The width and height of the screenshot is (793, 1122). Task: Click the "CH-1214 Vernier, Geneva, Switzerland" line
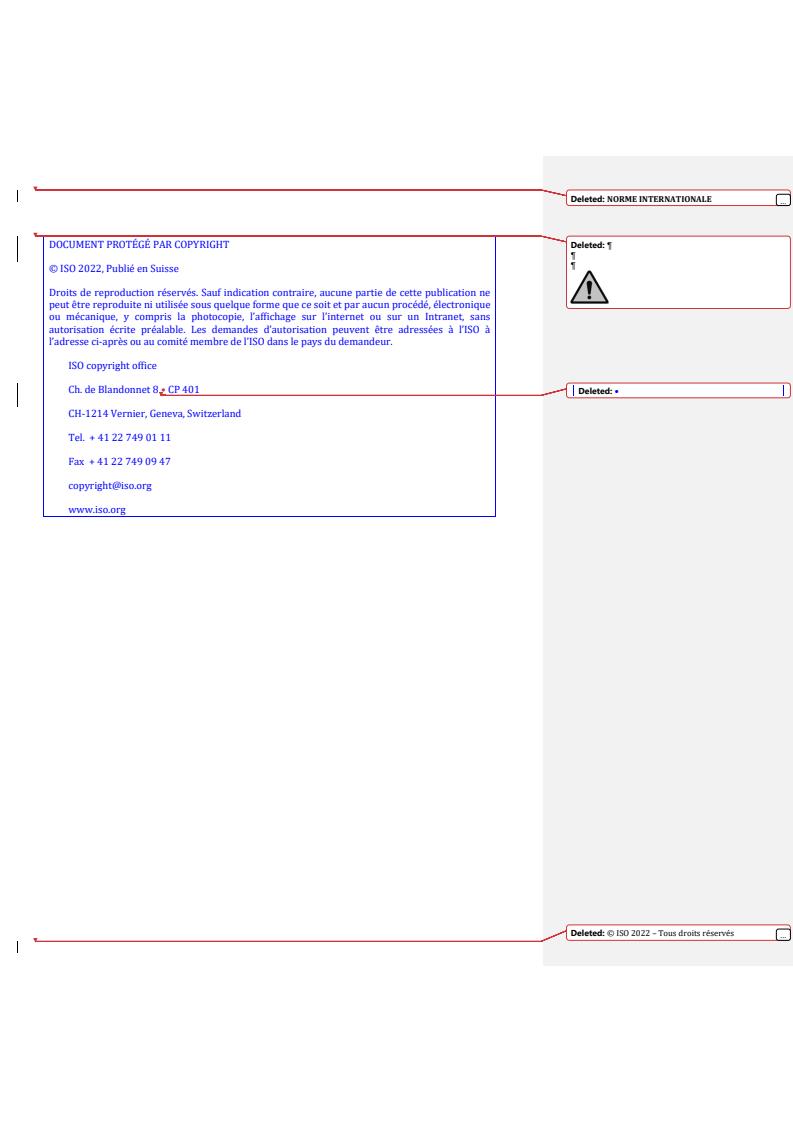[x=154, y=414]
